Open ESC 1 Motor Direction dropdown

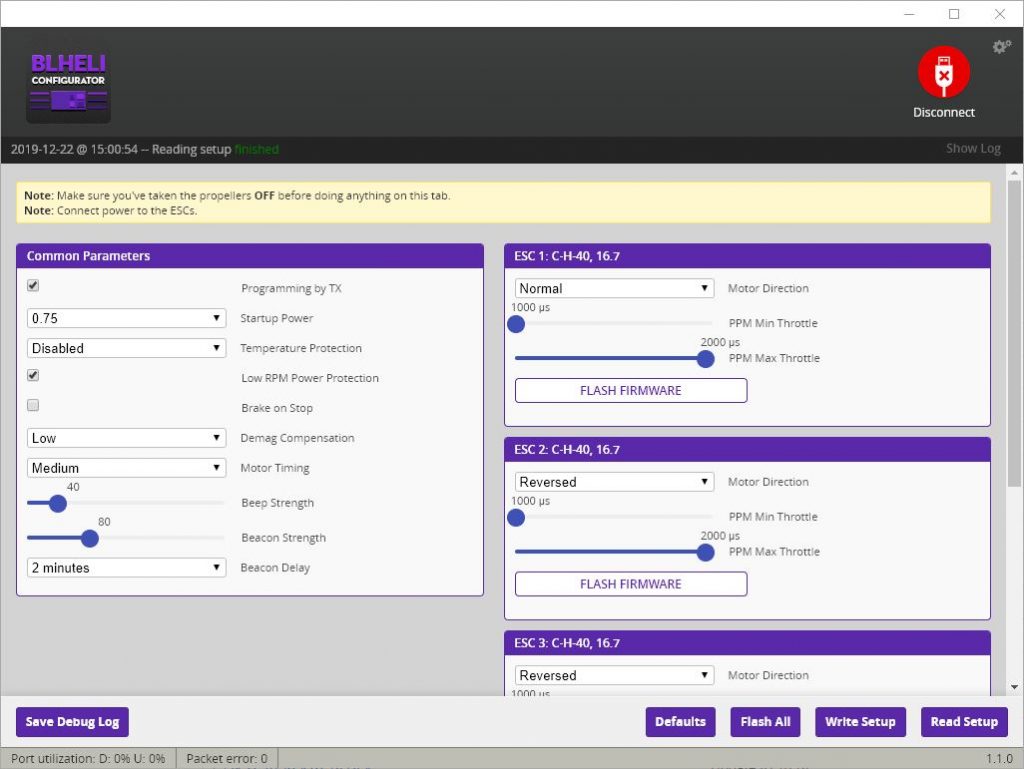pos(614,288)
